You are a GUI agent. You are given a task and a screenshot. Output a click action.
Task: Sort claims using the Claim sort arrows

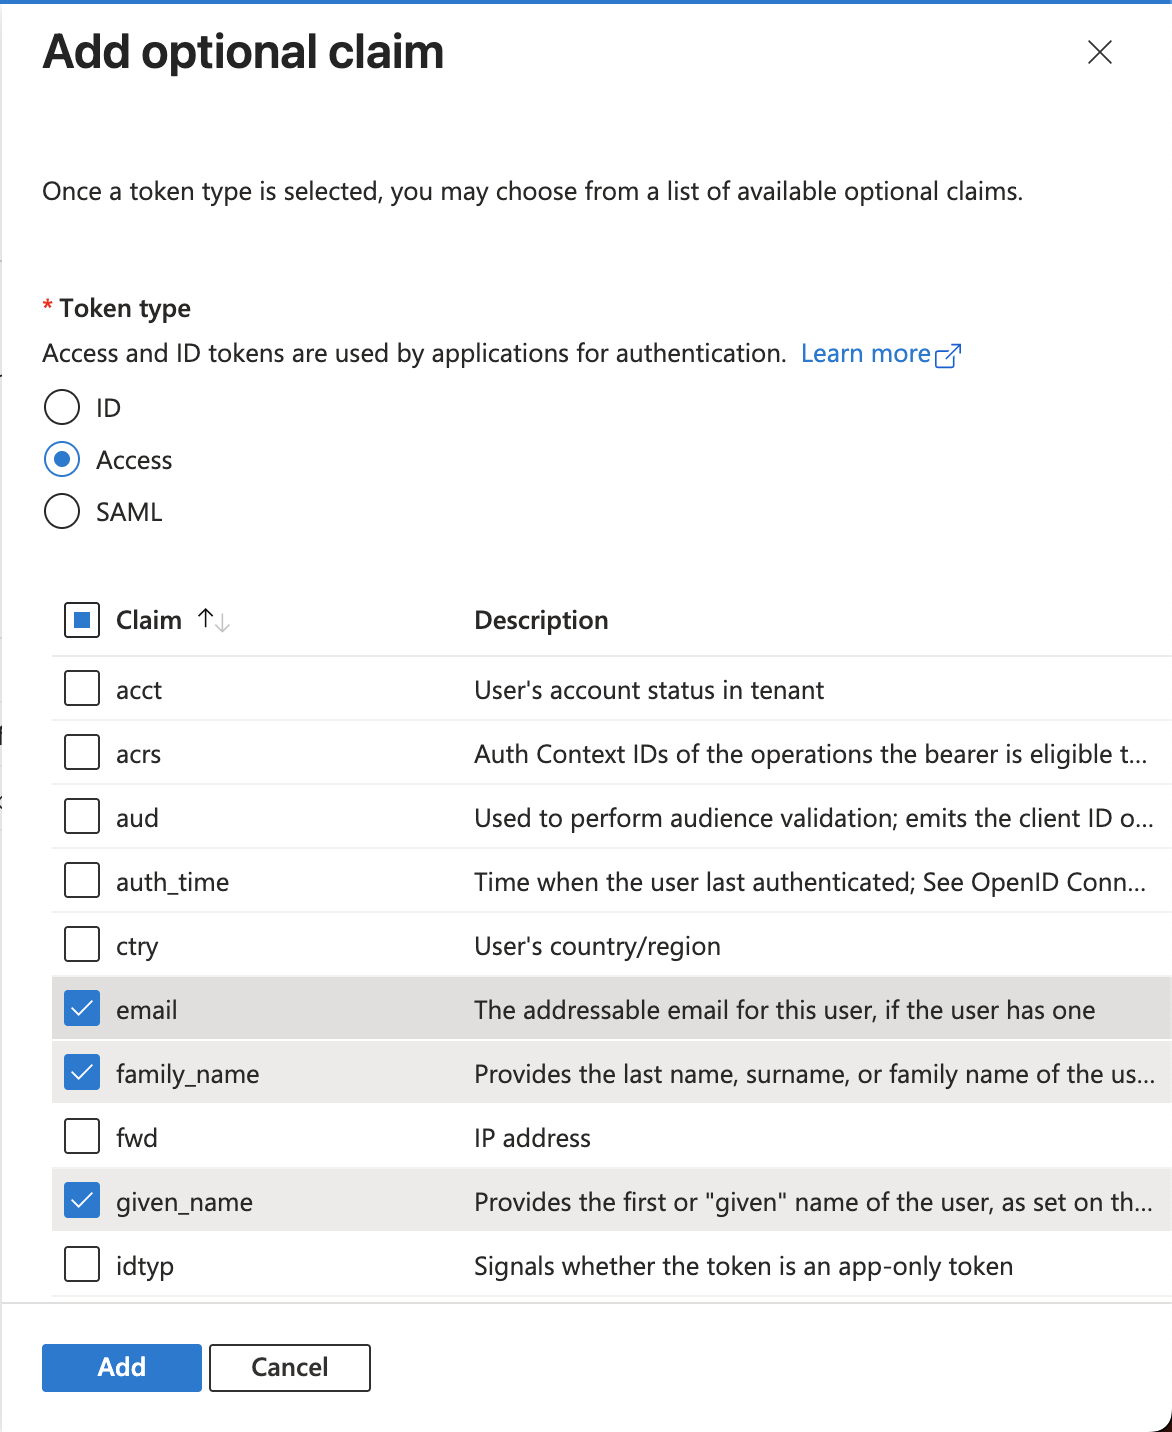tap(214, 620)
